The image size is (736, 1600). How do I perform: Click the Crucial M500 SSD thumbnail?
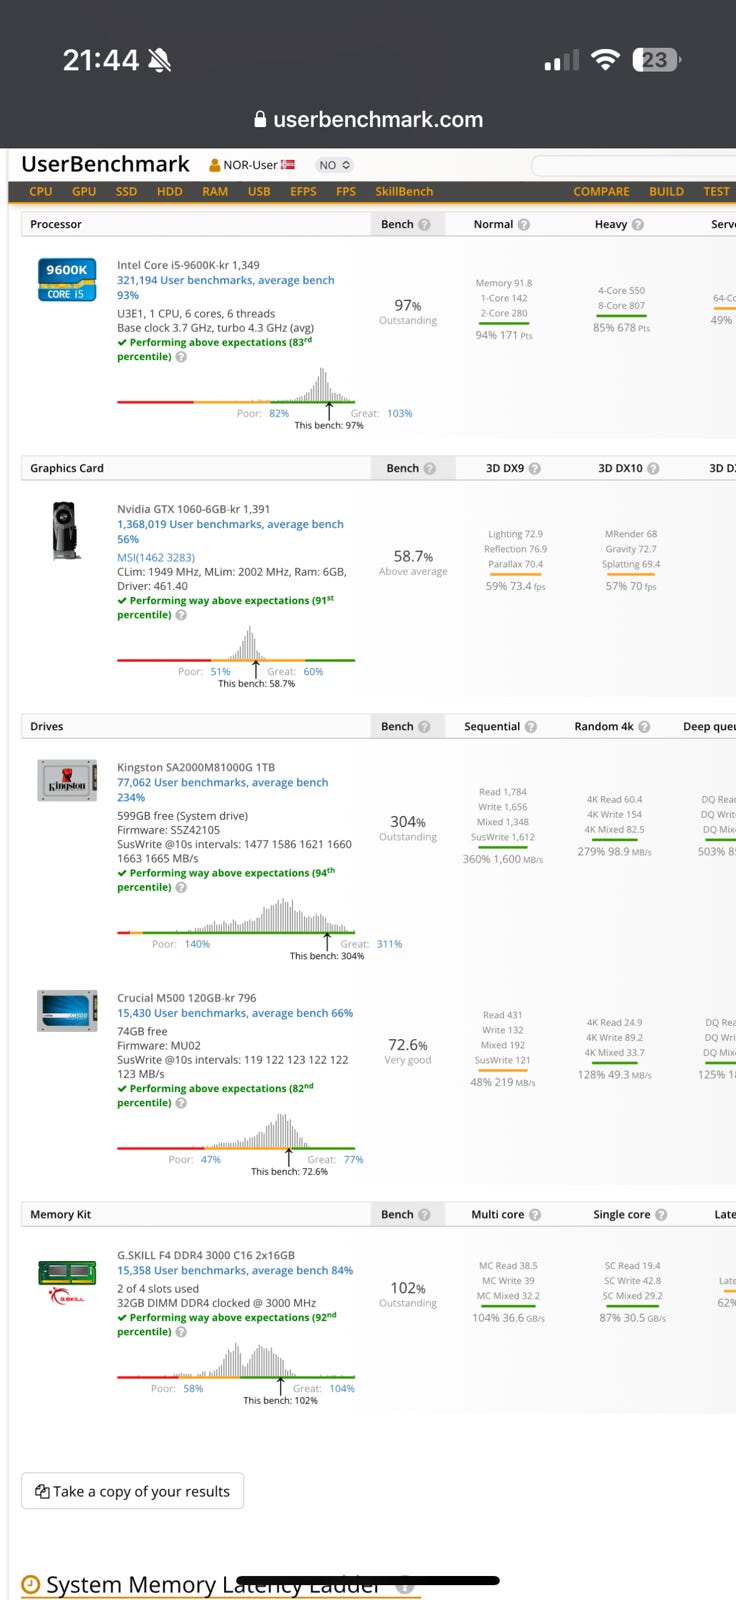pos(67,1010)
